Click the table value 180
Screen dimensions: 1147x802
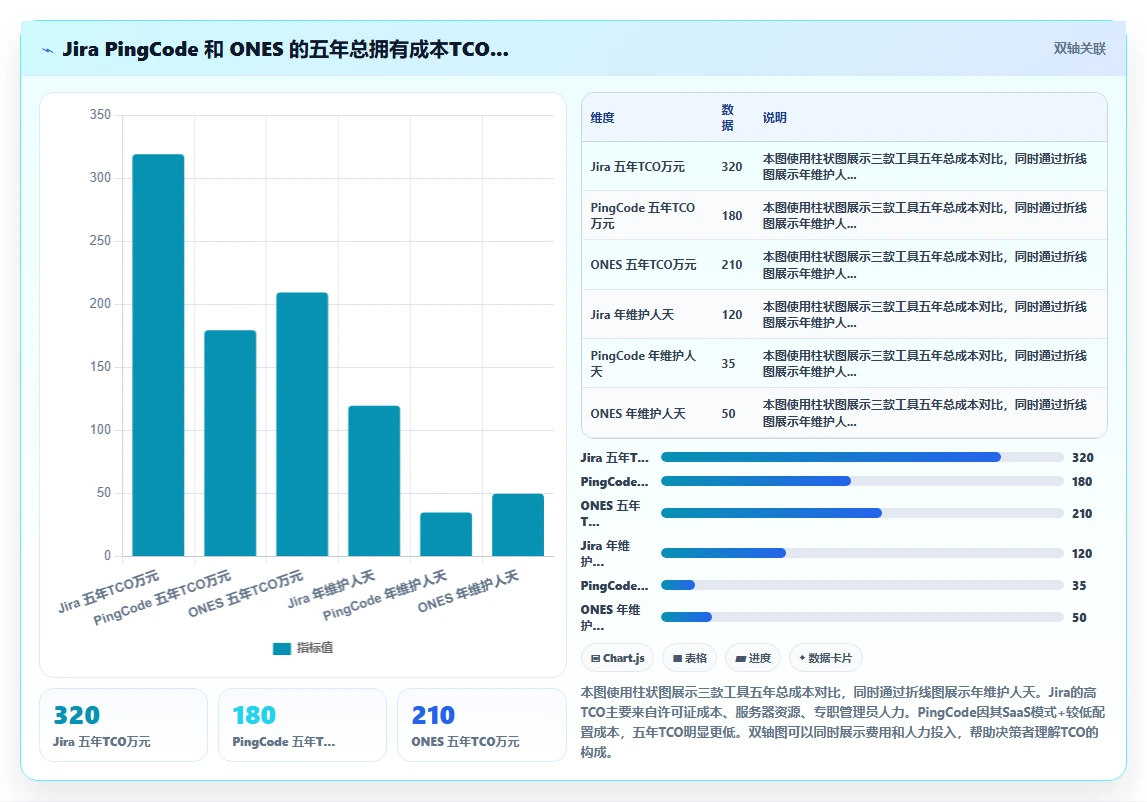[732, 216]
